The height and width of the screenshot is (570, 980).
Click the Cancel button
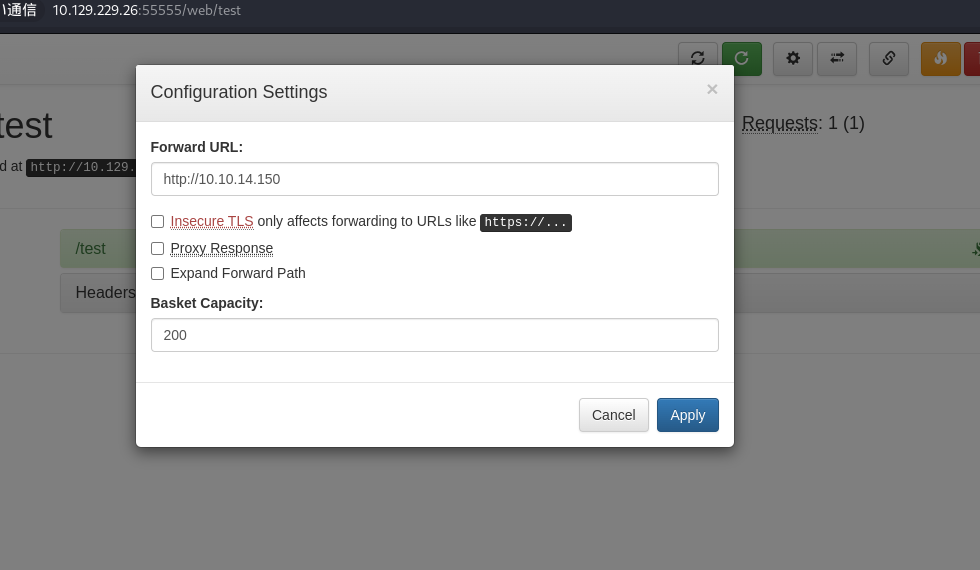click(x=613, y=415)
